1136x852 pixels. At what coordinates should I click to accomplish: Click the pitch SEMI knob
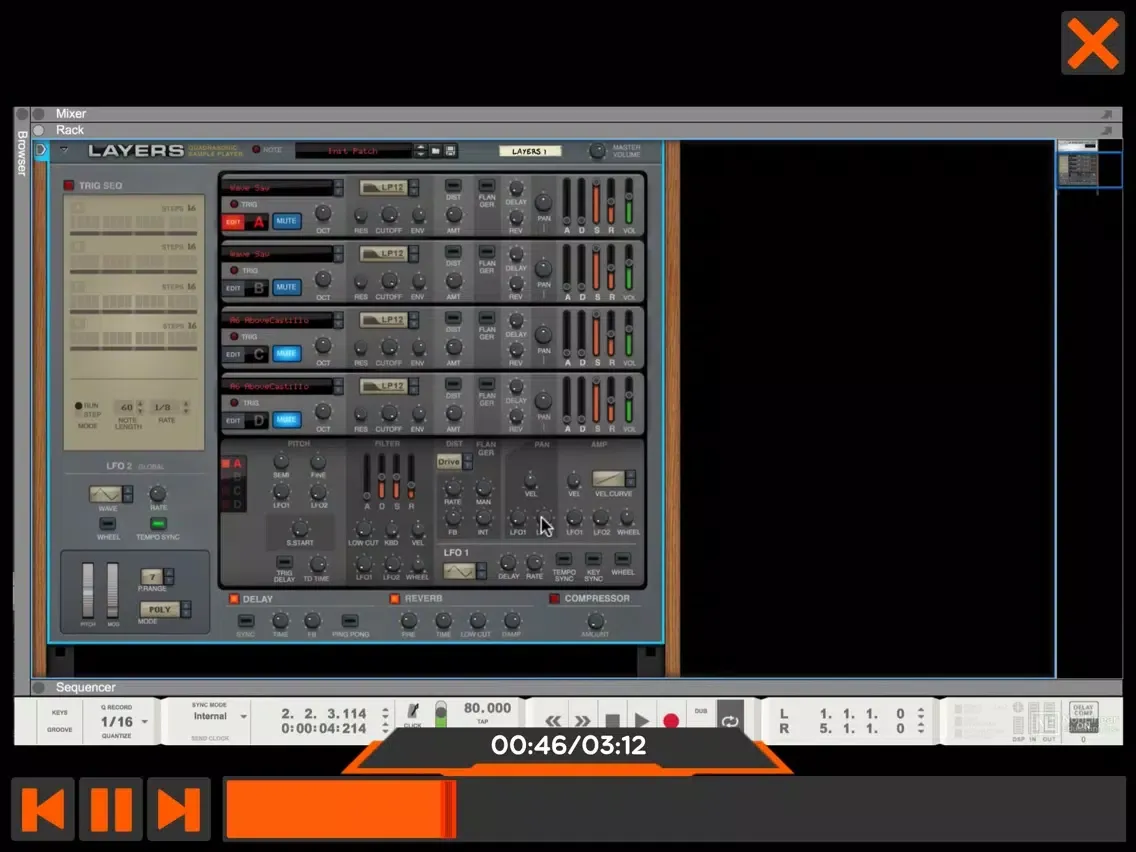[281, 461]
